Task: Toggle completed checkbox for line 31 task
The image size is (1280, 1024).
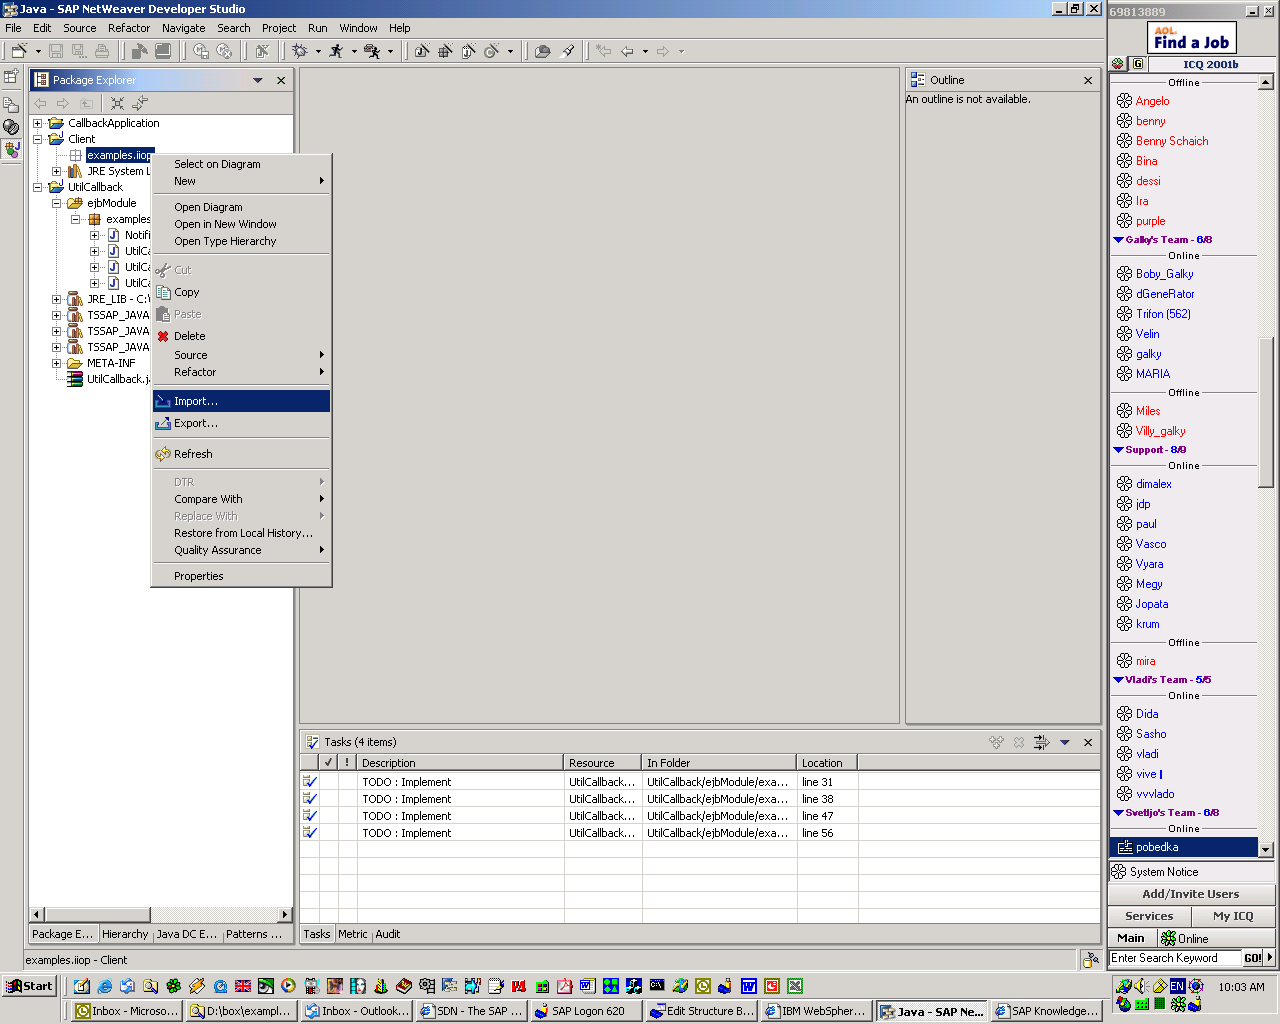Action: pyautogui.click(x=310, y=782)
